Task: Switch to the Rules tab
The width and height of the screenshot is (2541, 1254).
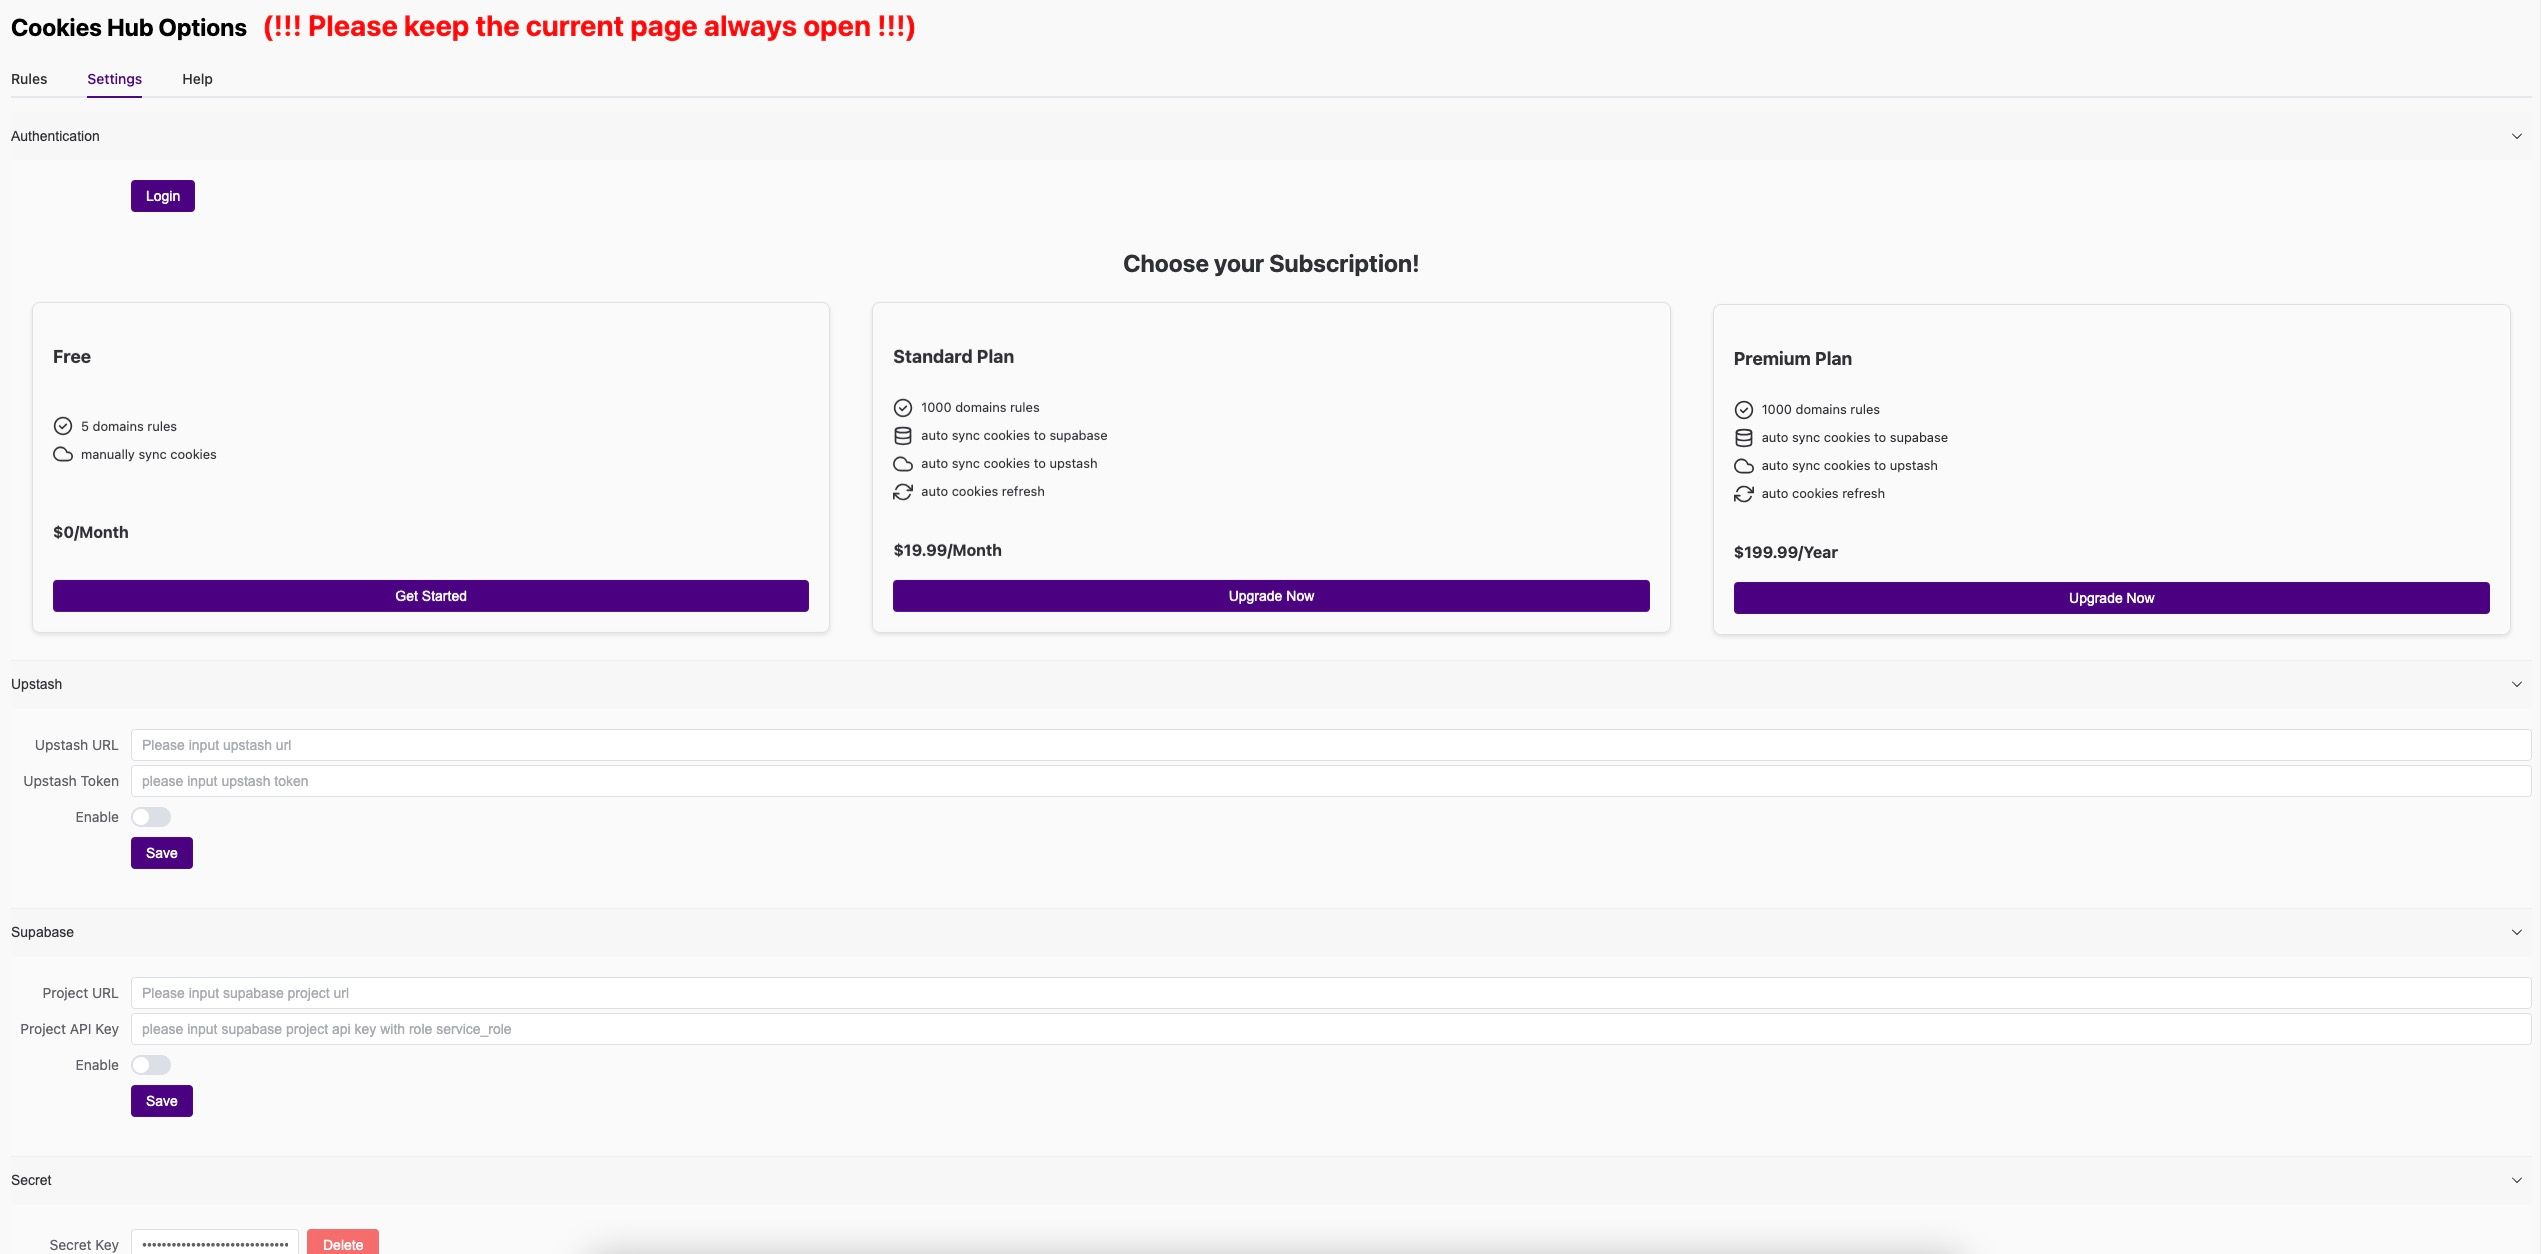Action: (29, 79)
